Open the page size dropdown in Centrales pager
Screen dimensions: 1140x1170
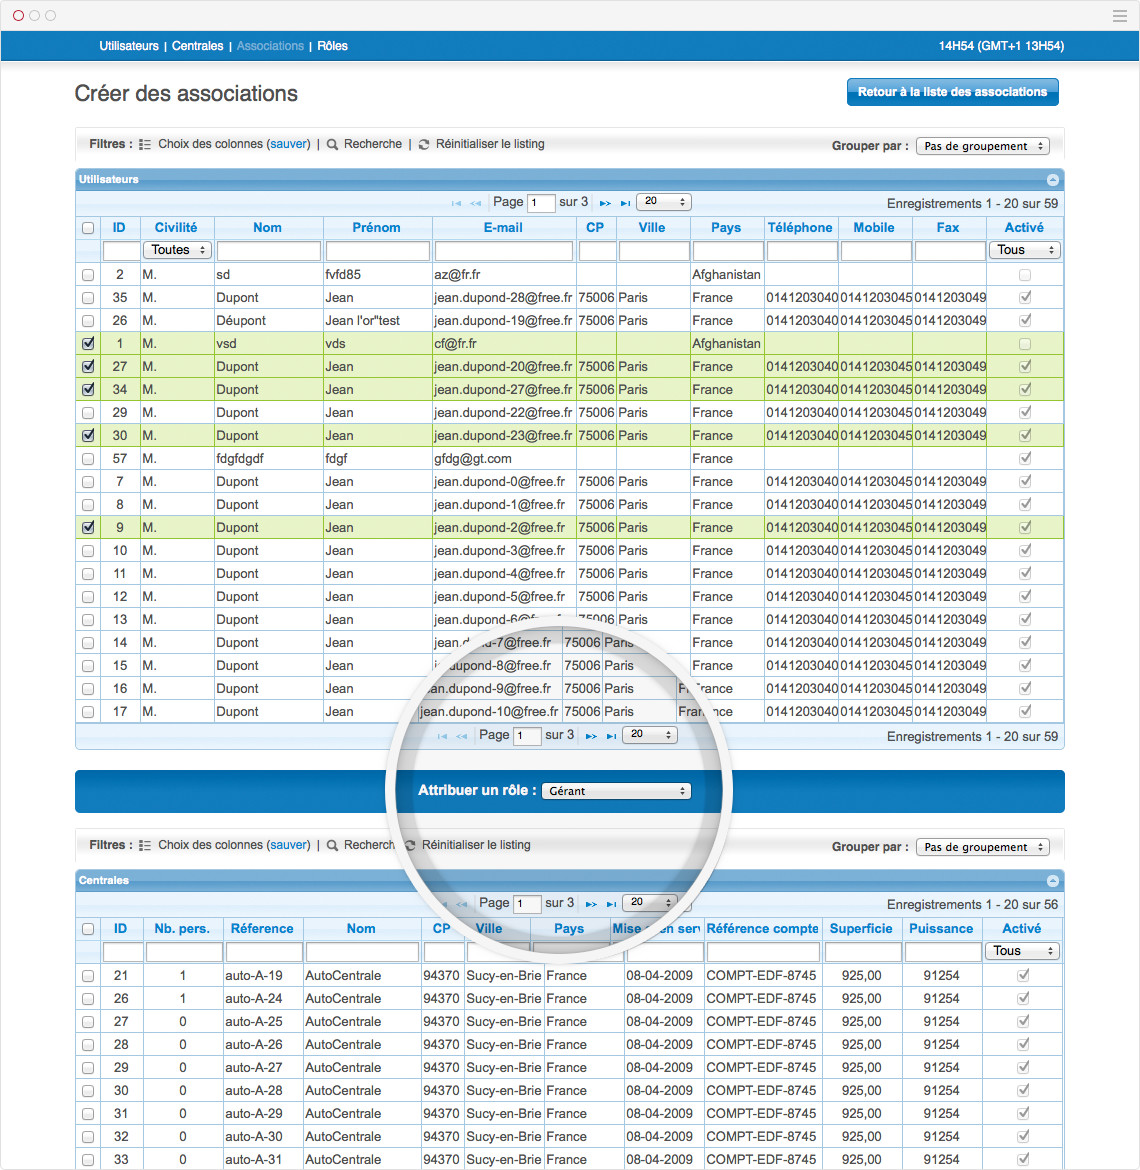click(x=651, y=902)
